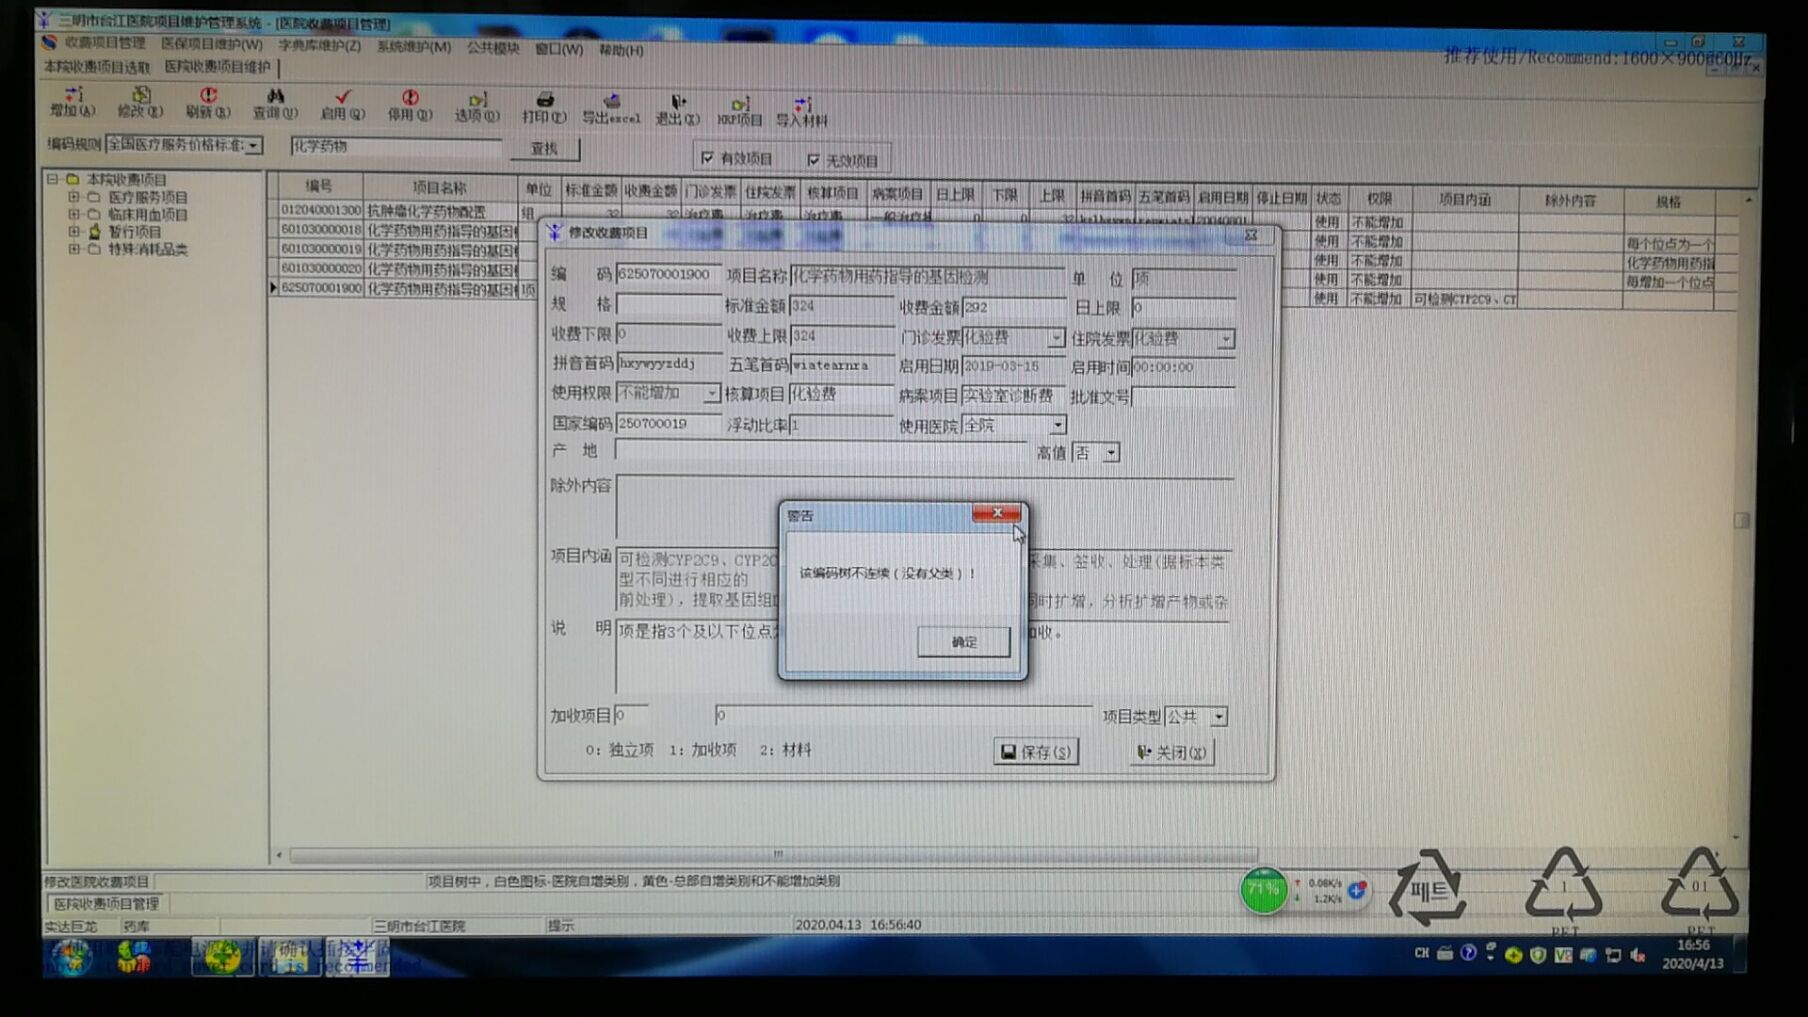
Task: Close the 警告 warning dialog with red X
Action: [x=996, y=513]
